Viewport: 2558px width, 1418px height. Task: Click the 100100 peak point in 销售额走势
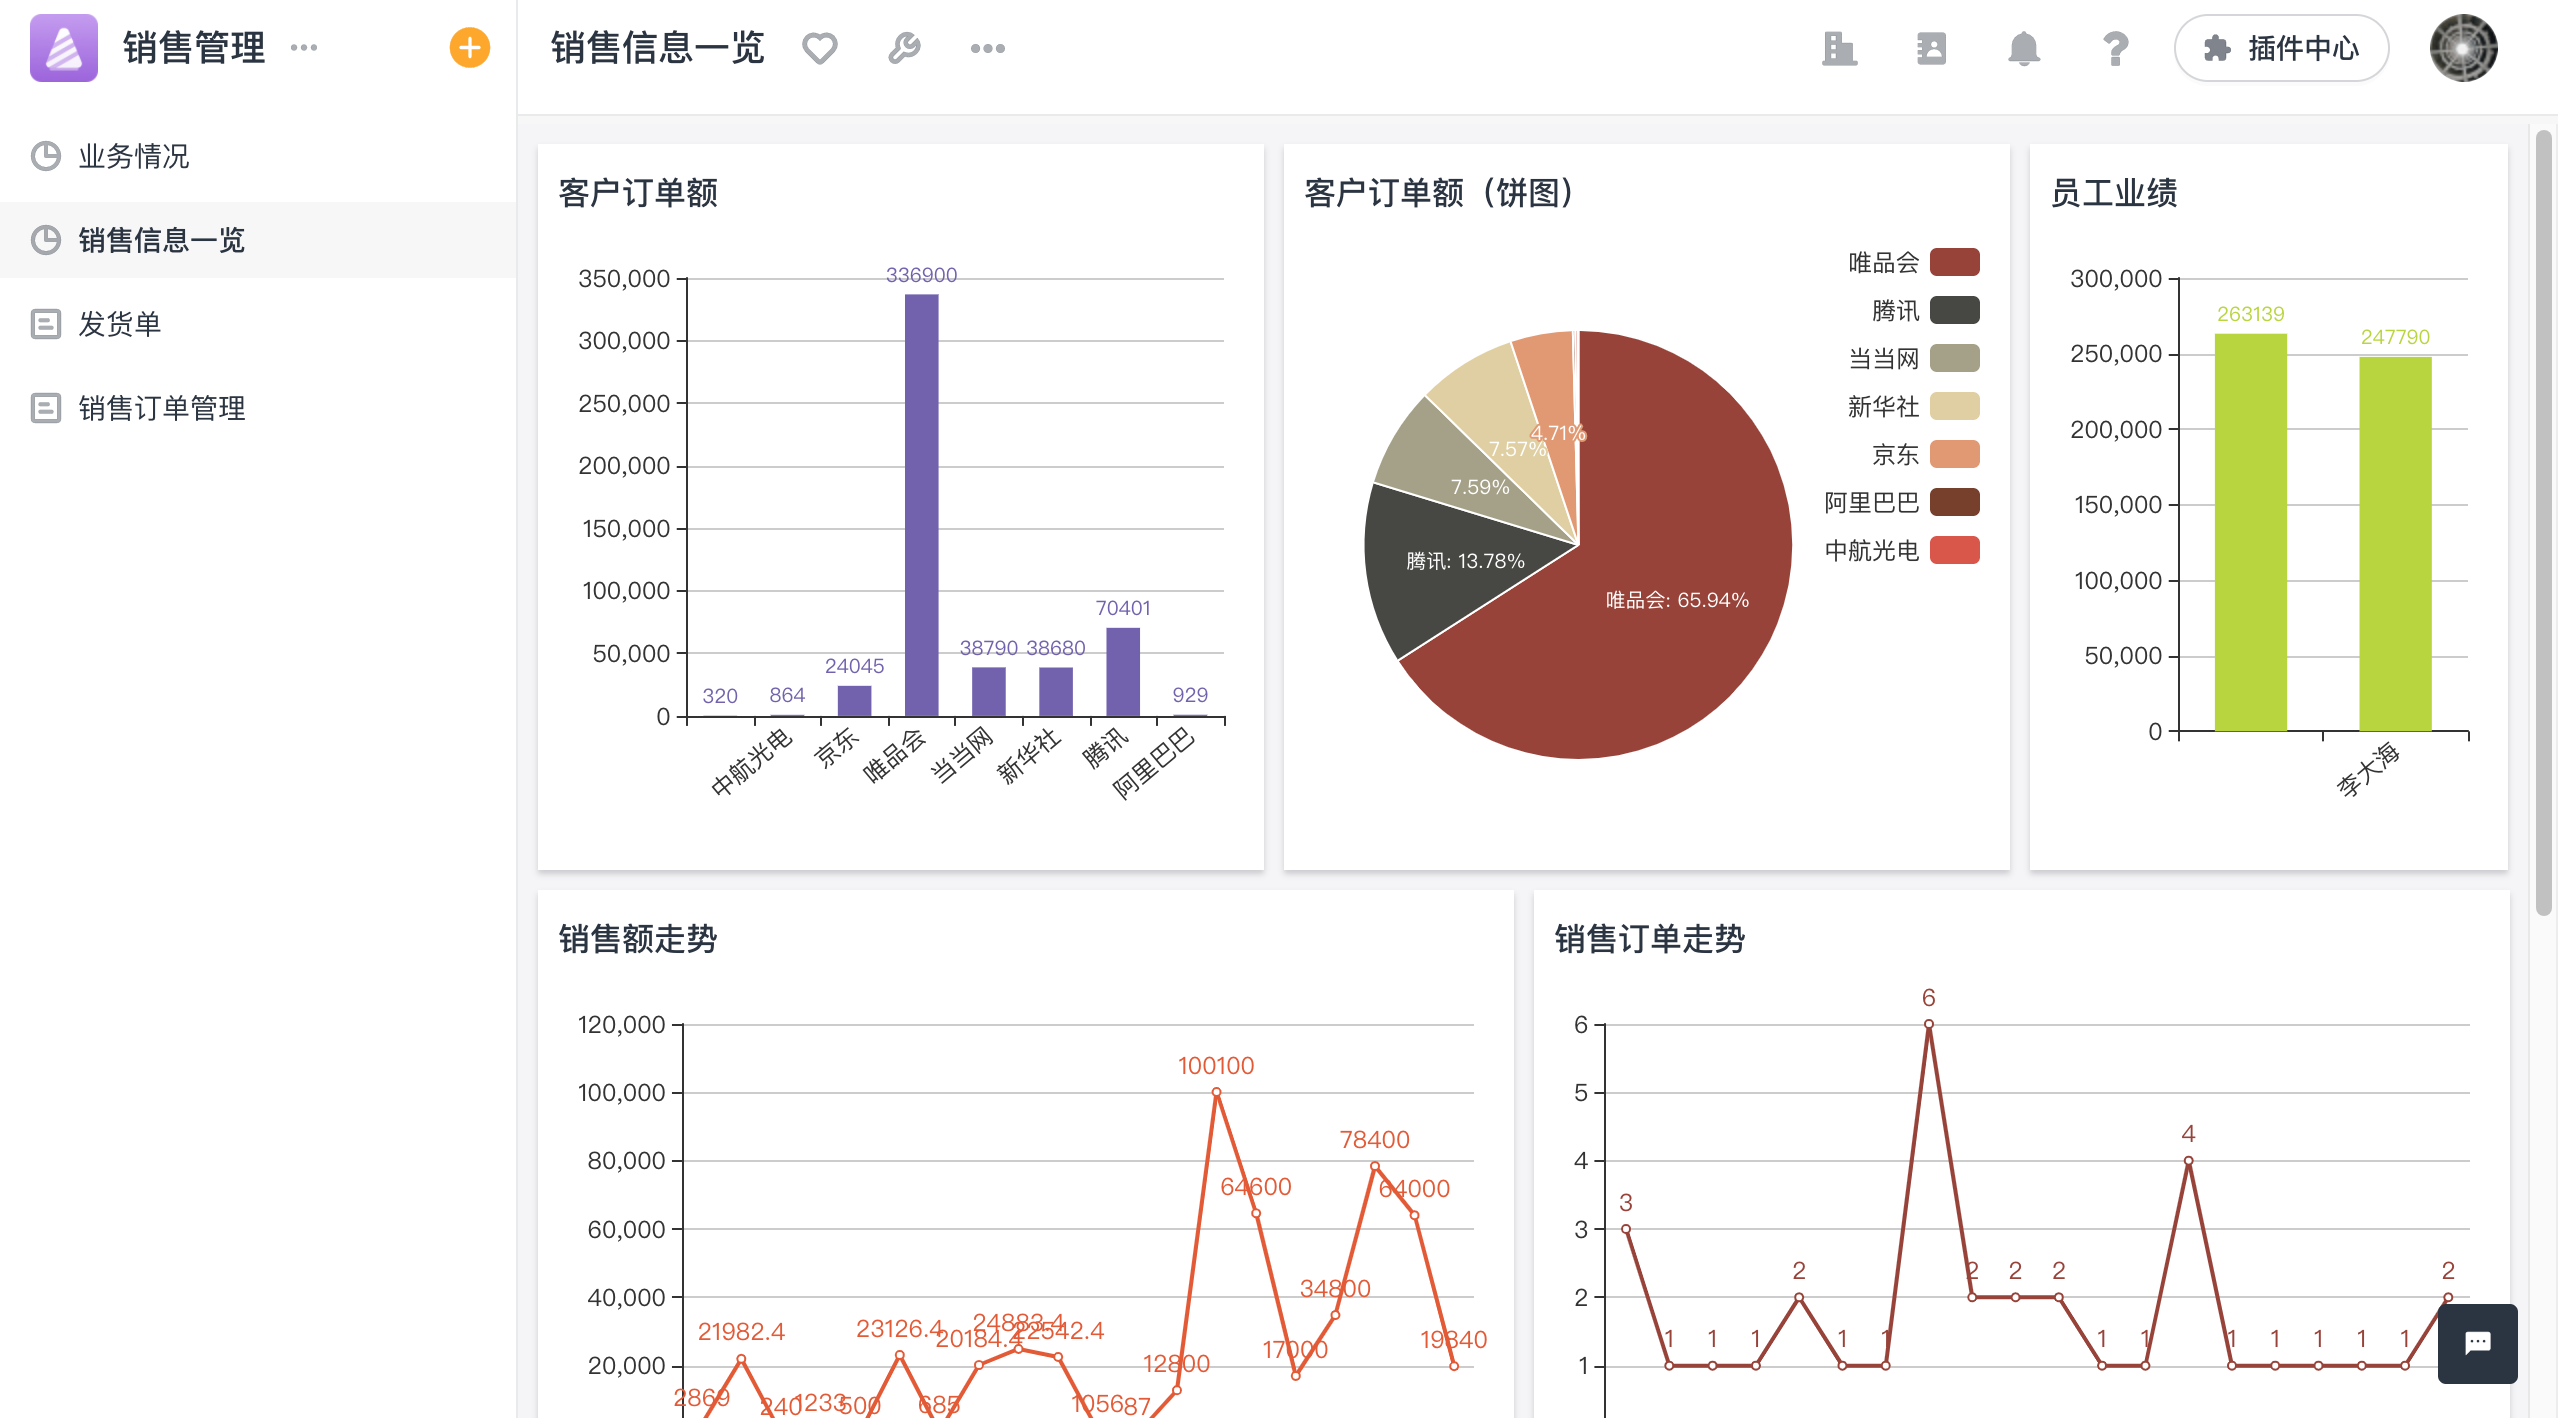[1216, 1092]
